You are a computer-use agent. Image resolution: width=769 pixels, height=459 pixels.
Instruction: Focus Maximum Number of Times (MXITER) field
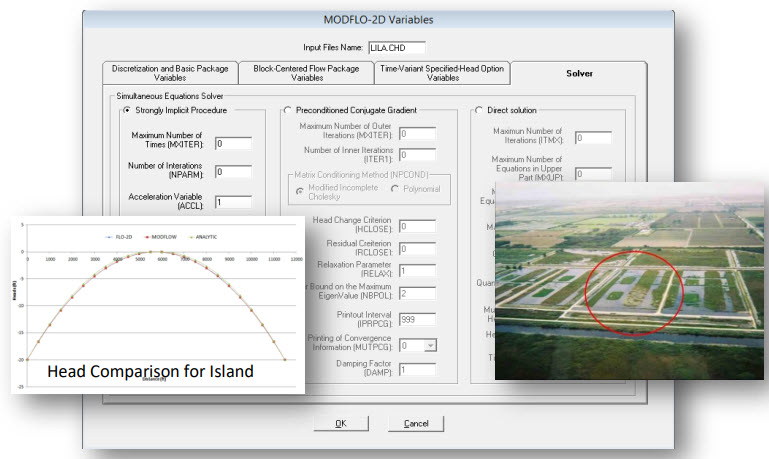pos(232,144)
